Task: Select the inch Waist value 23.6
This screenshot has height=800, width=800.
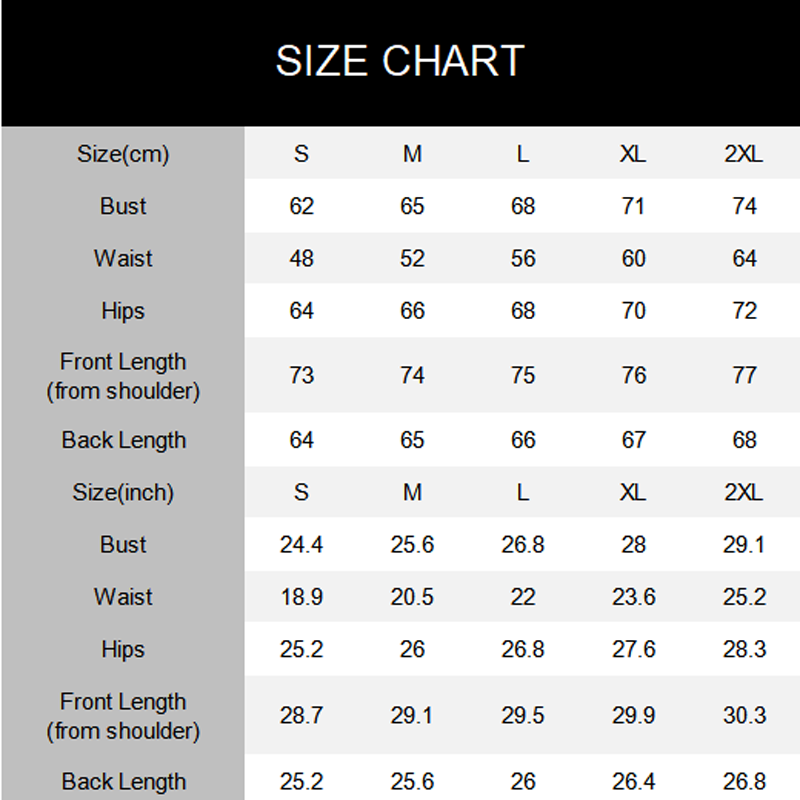Action: pyautogui.click(x=633, y=597)
